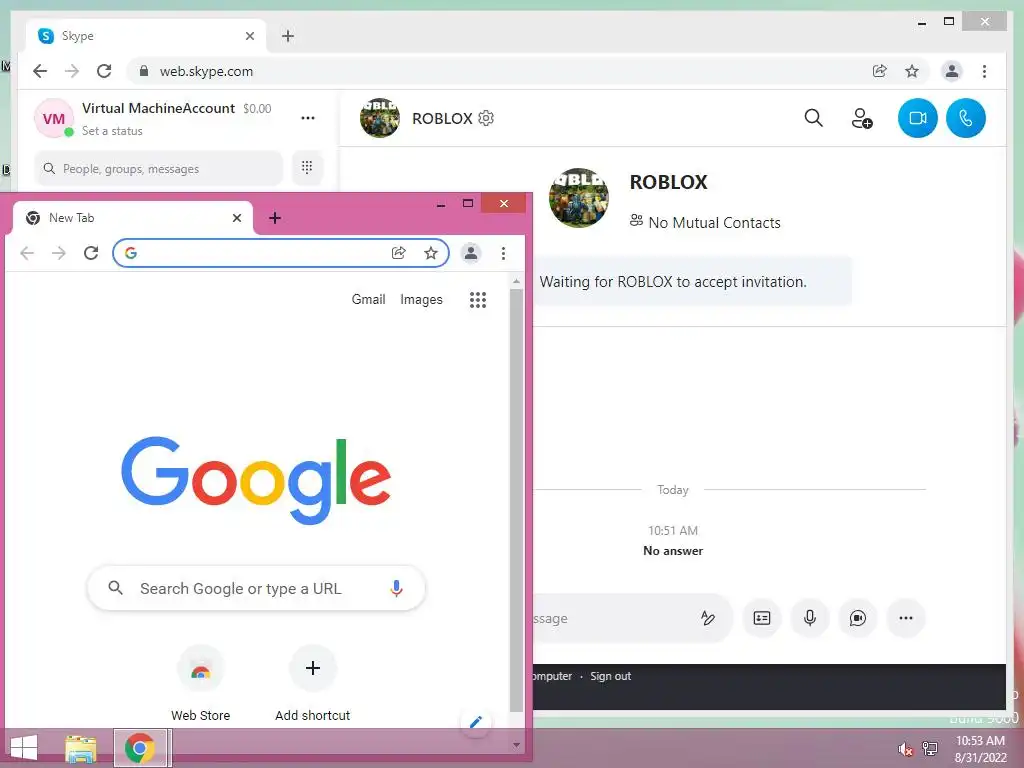Open Google Images link

421,299
